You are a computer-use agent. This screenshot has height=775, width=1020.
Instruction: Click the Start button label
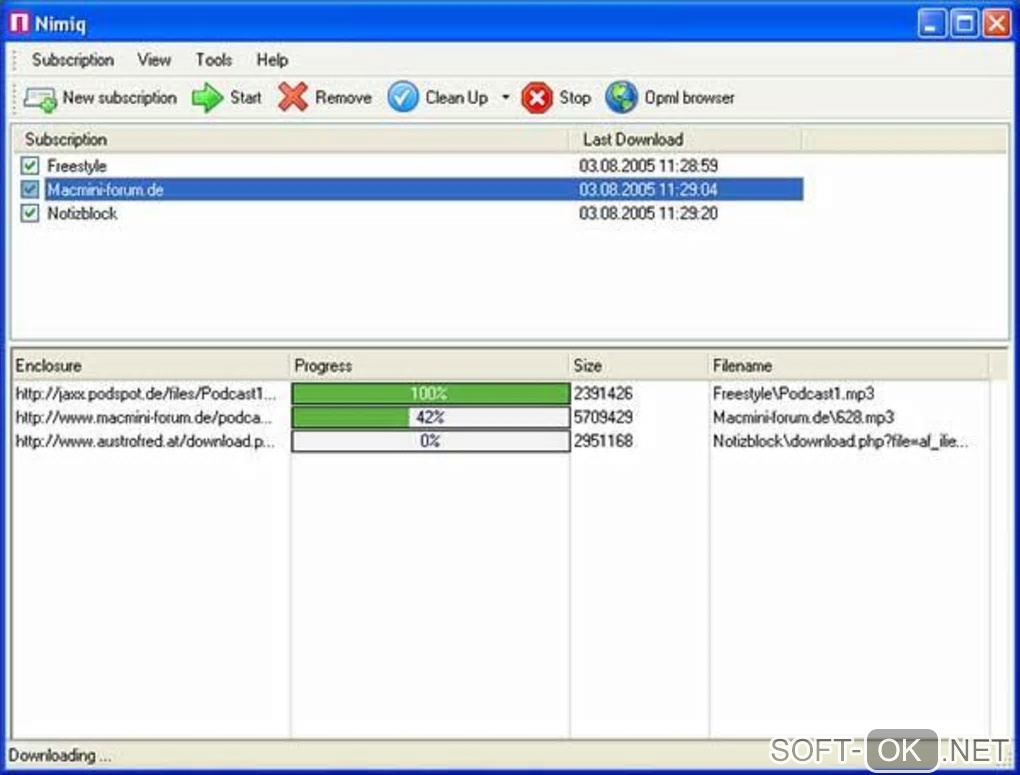tap(246, 98)
